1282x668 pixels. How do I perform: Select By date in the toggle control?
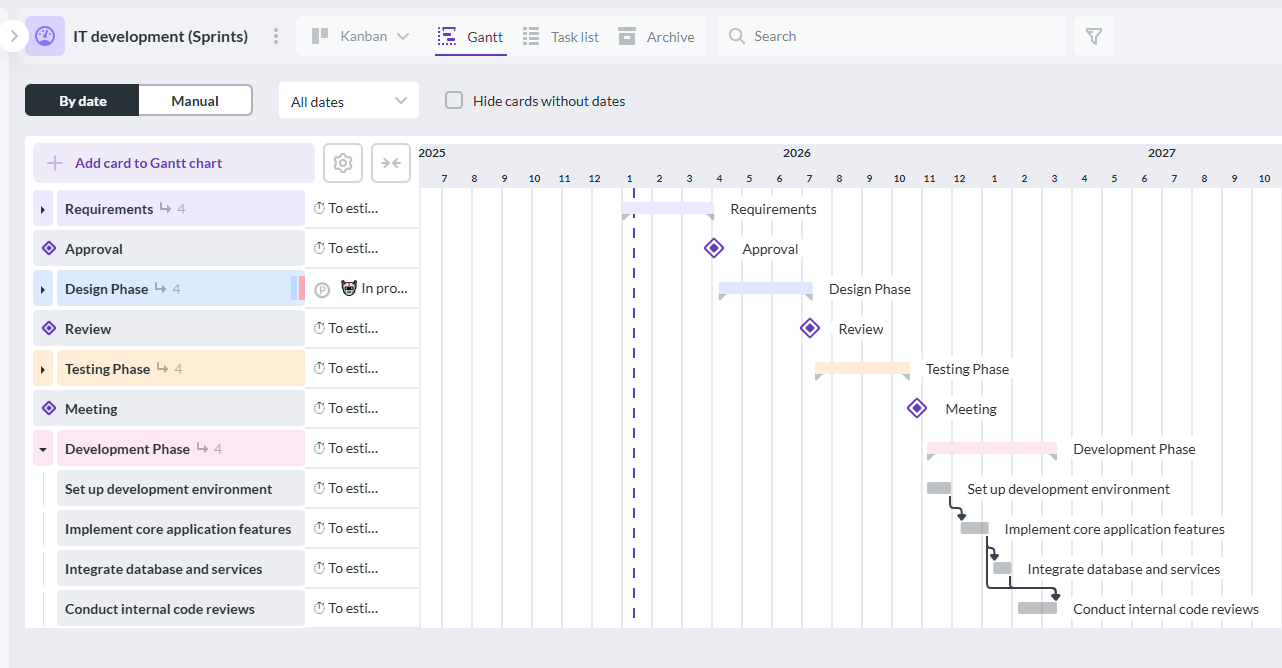(82, 100)
